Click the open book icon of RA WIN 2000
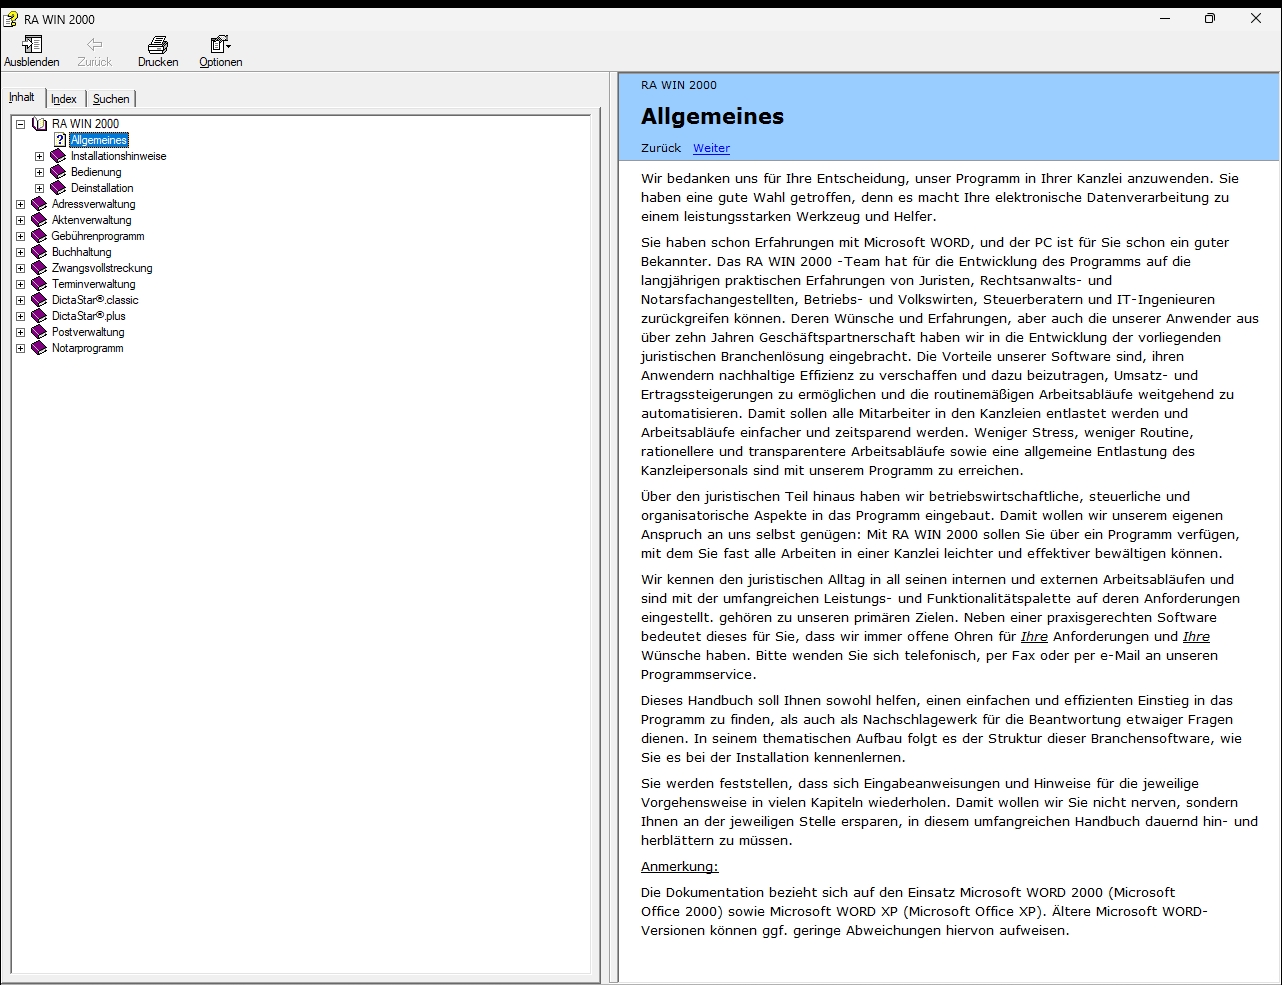Screen dimensions: 1282x985 [39, 124]
